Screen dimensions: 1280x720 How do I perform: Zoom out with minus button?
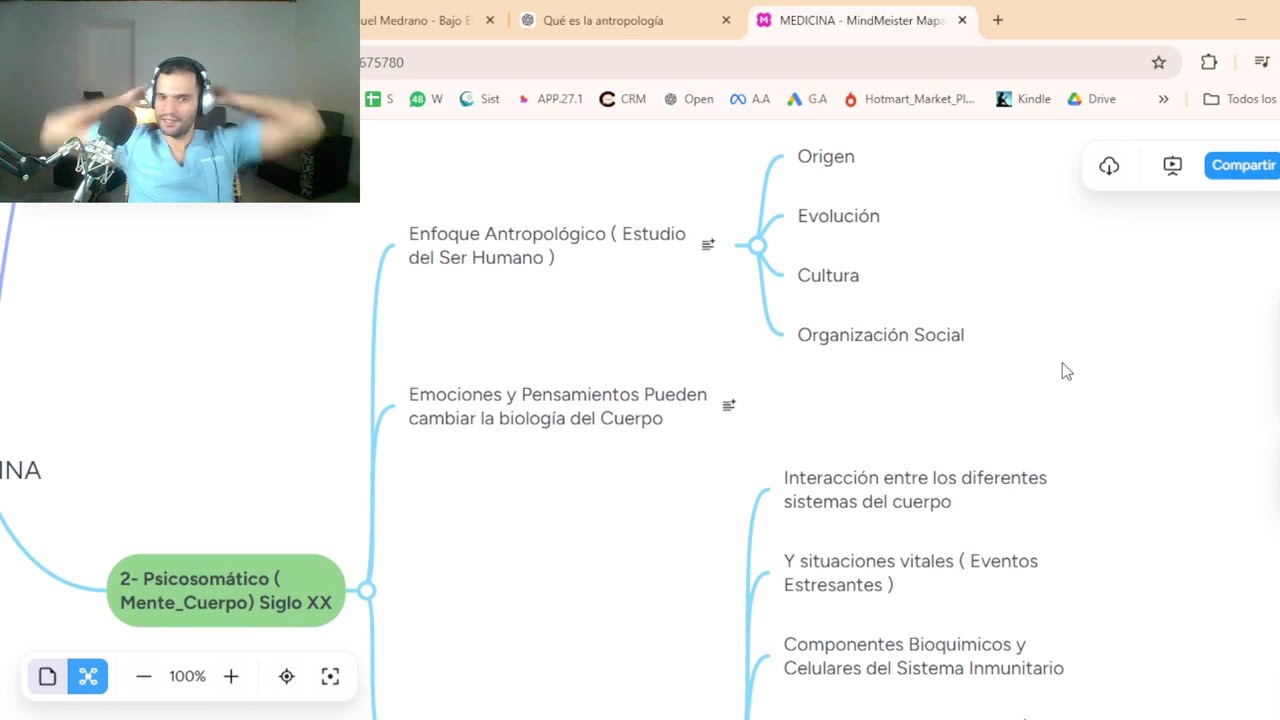coord(143,677)
